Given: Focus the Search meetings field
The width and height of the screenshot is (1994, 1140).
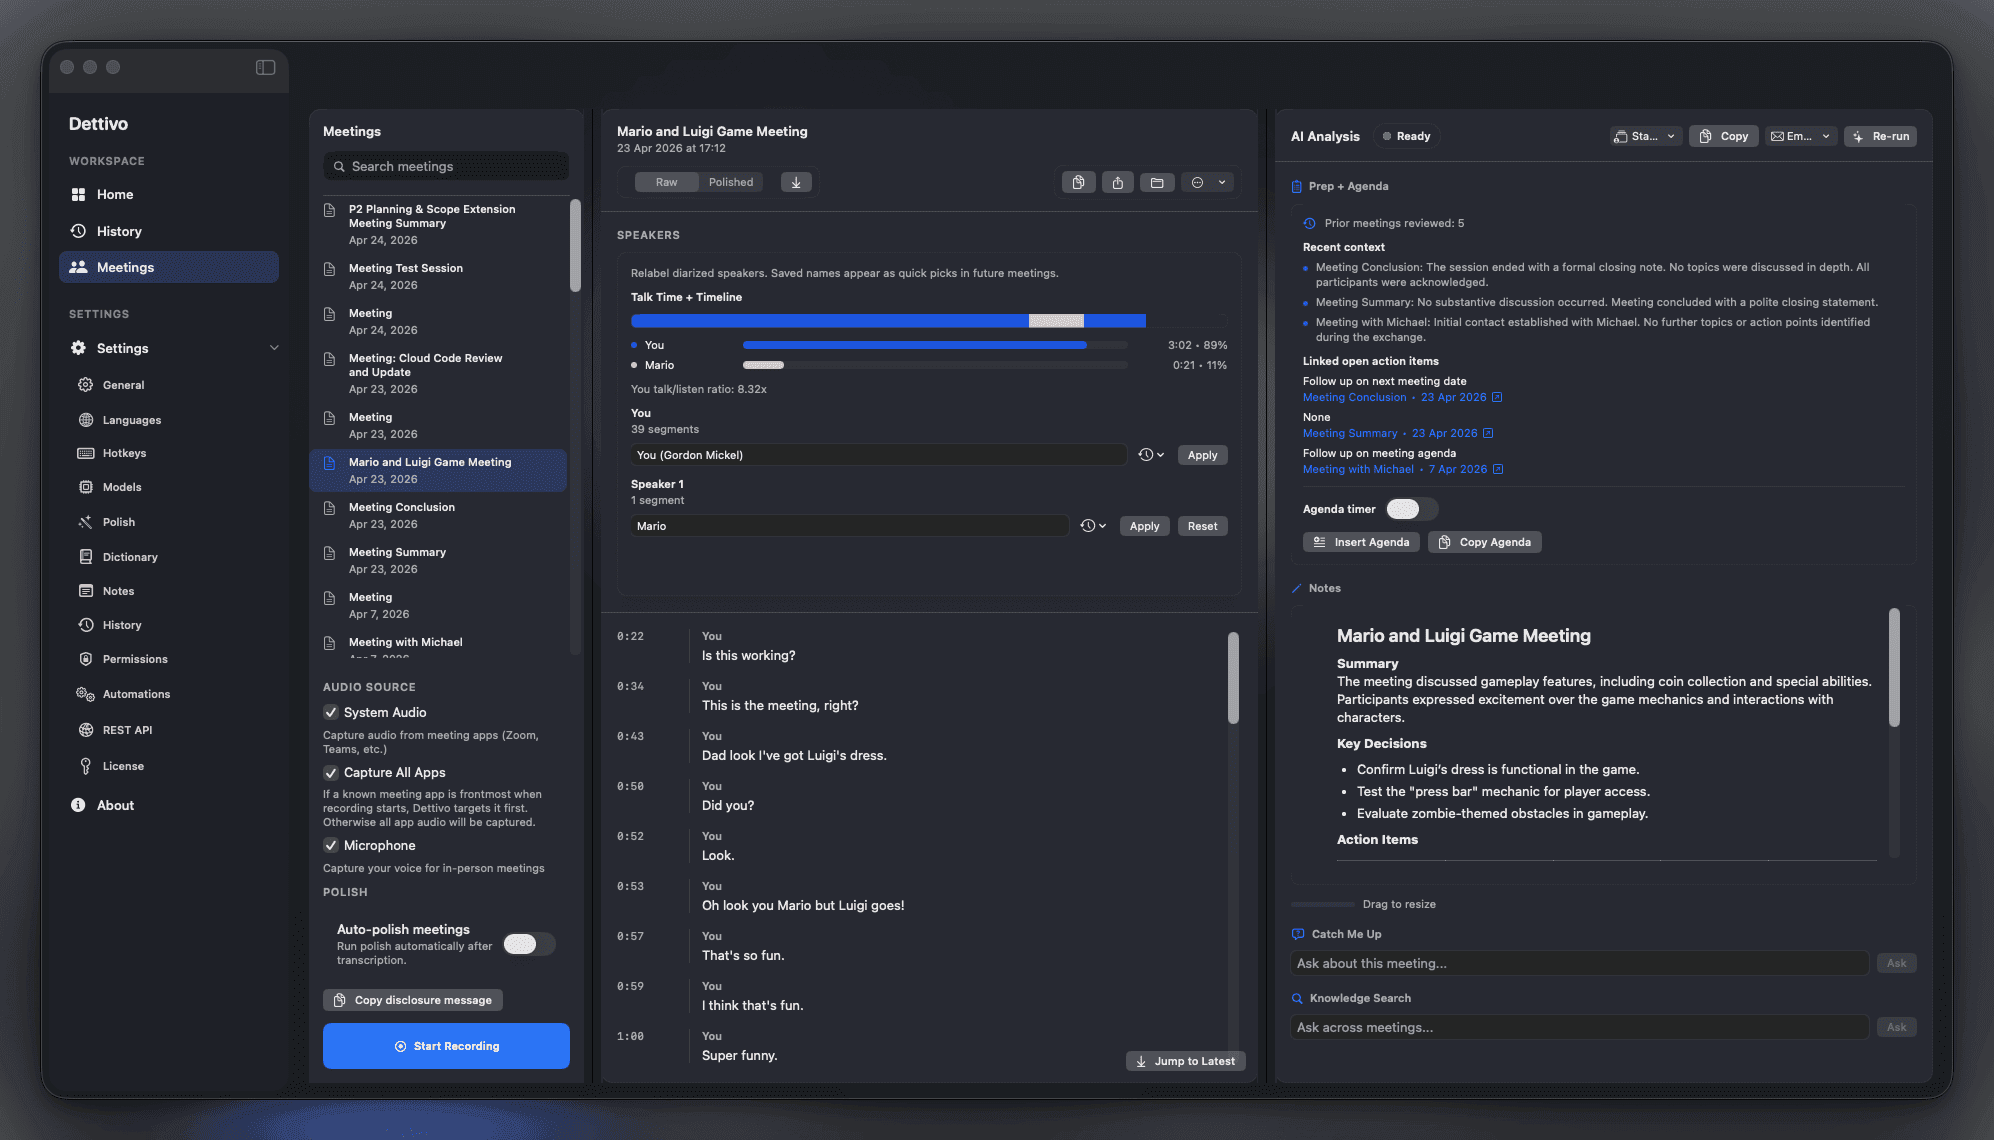Looking at the screenshot, I should [446, 166].
